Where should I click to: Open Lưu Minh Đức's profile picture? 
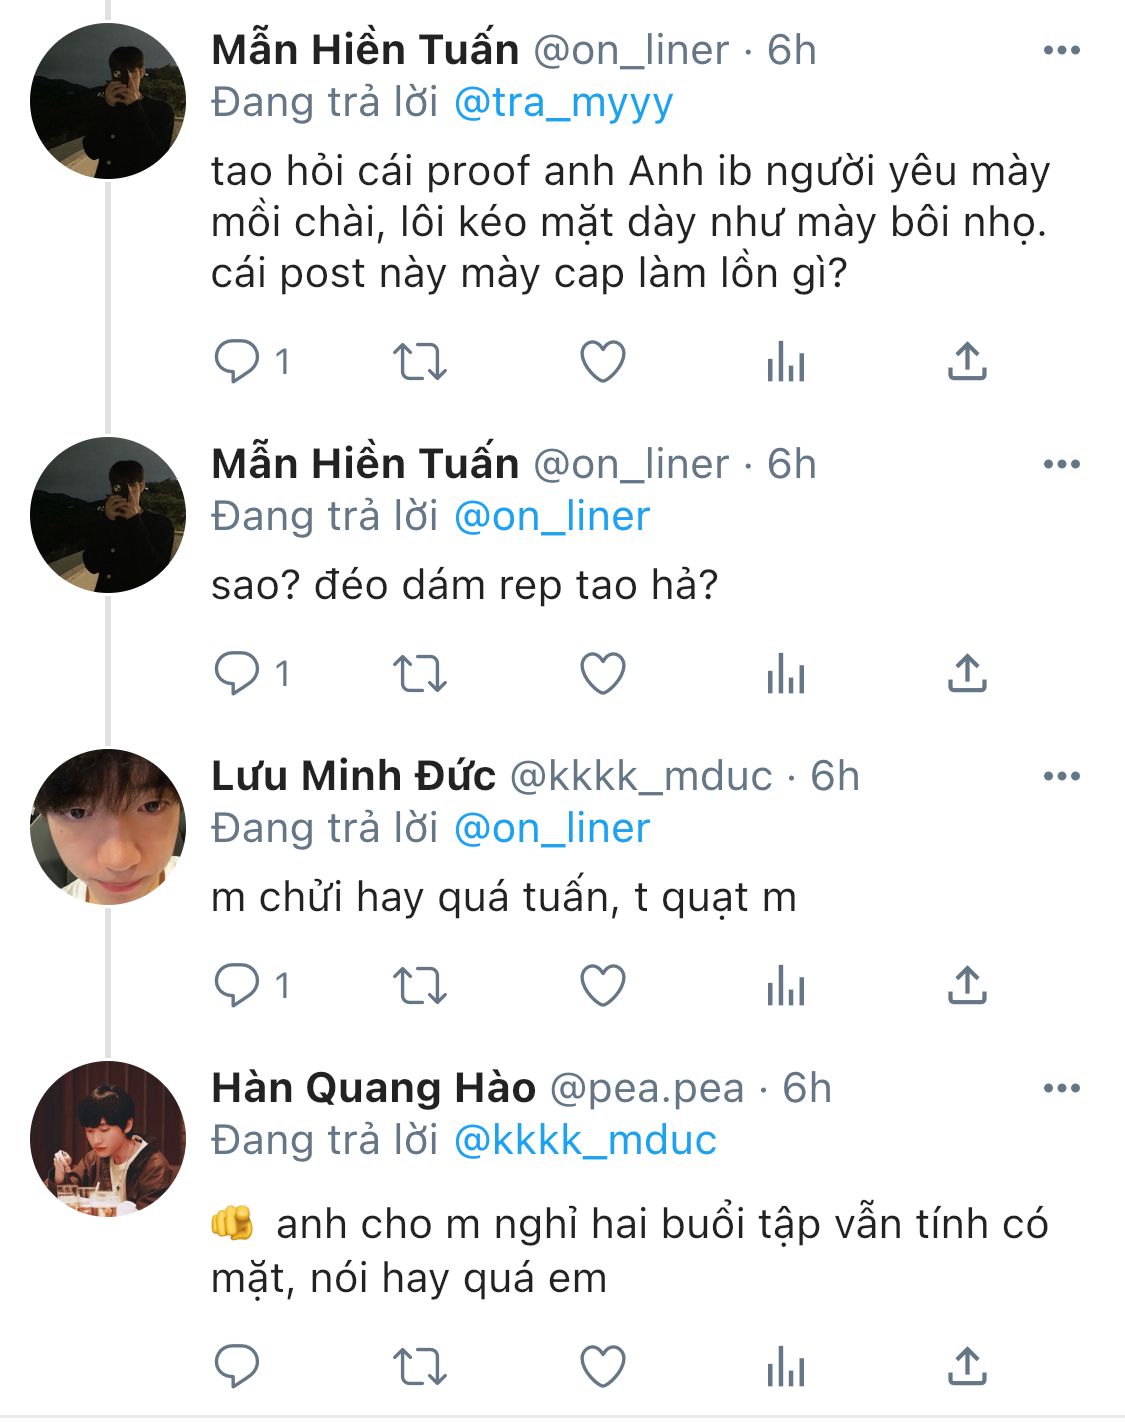coord(108,827)
